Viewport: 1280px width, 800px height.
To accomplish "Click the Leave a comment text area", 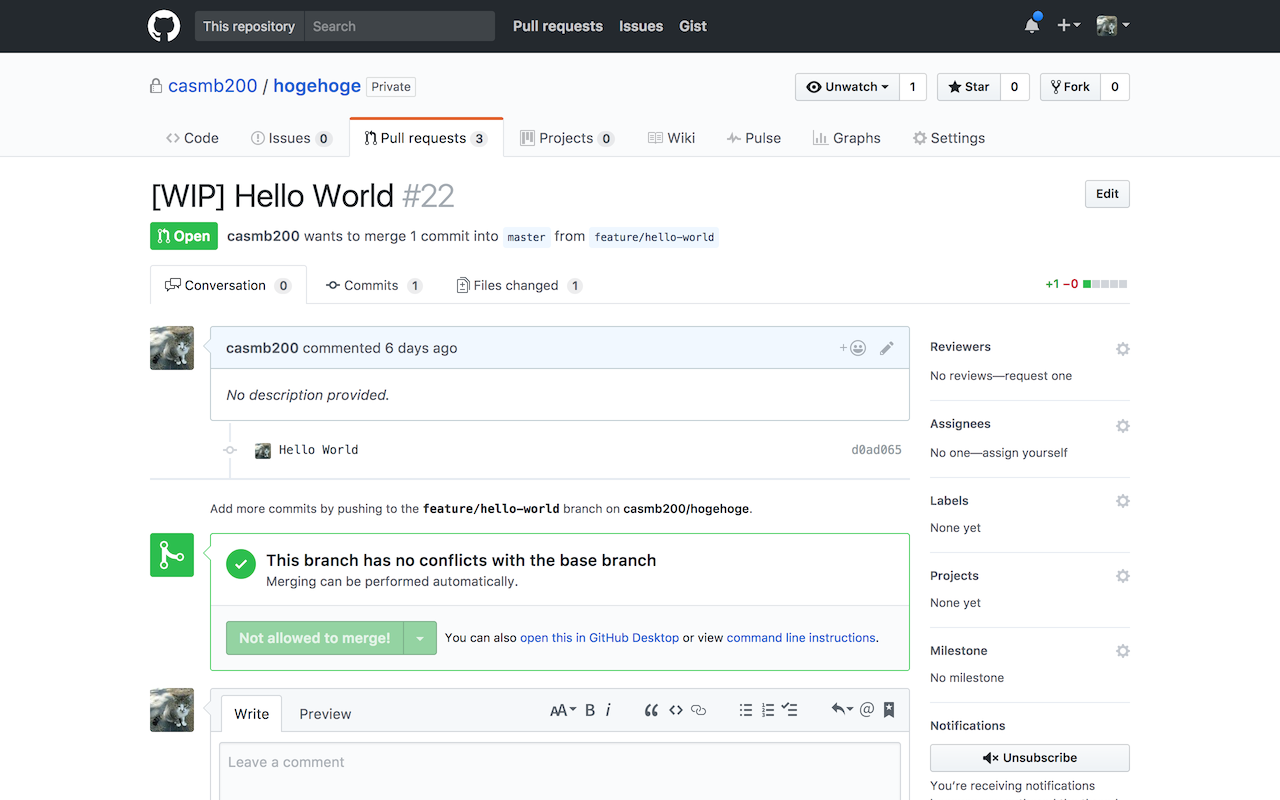I will coord(560,771).
